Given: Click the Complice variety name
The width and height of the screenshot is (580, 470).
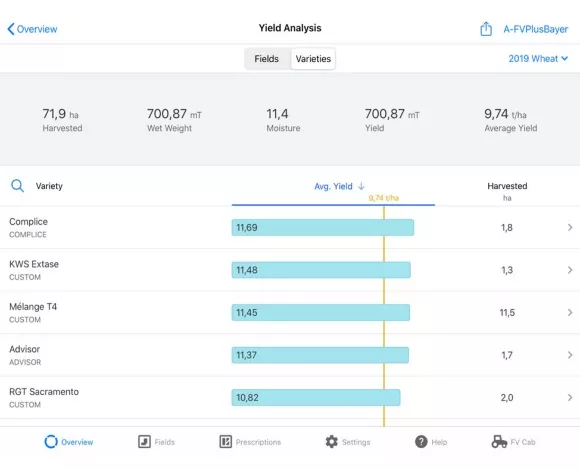Looking at the screenshot, I should [28, 222].
